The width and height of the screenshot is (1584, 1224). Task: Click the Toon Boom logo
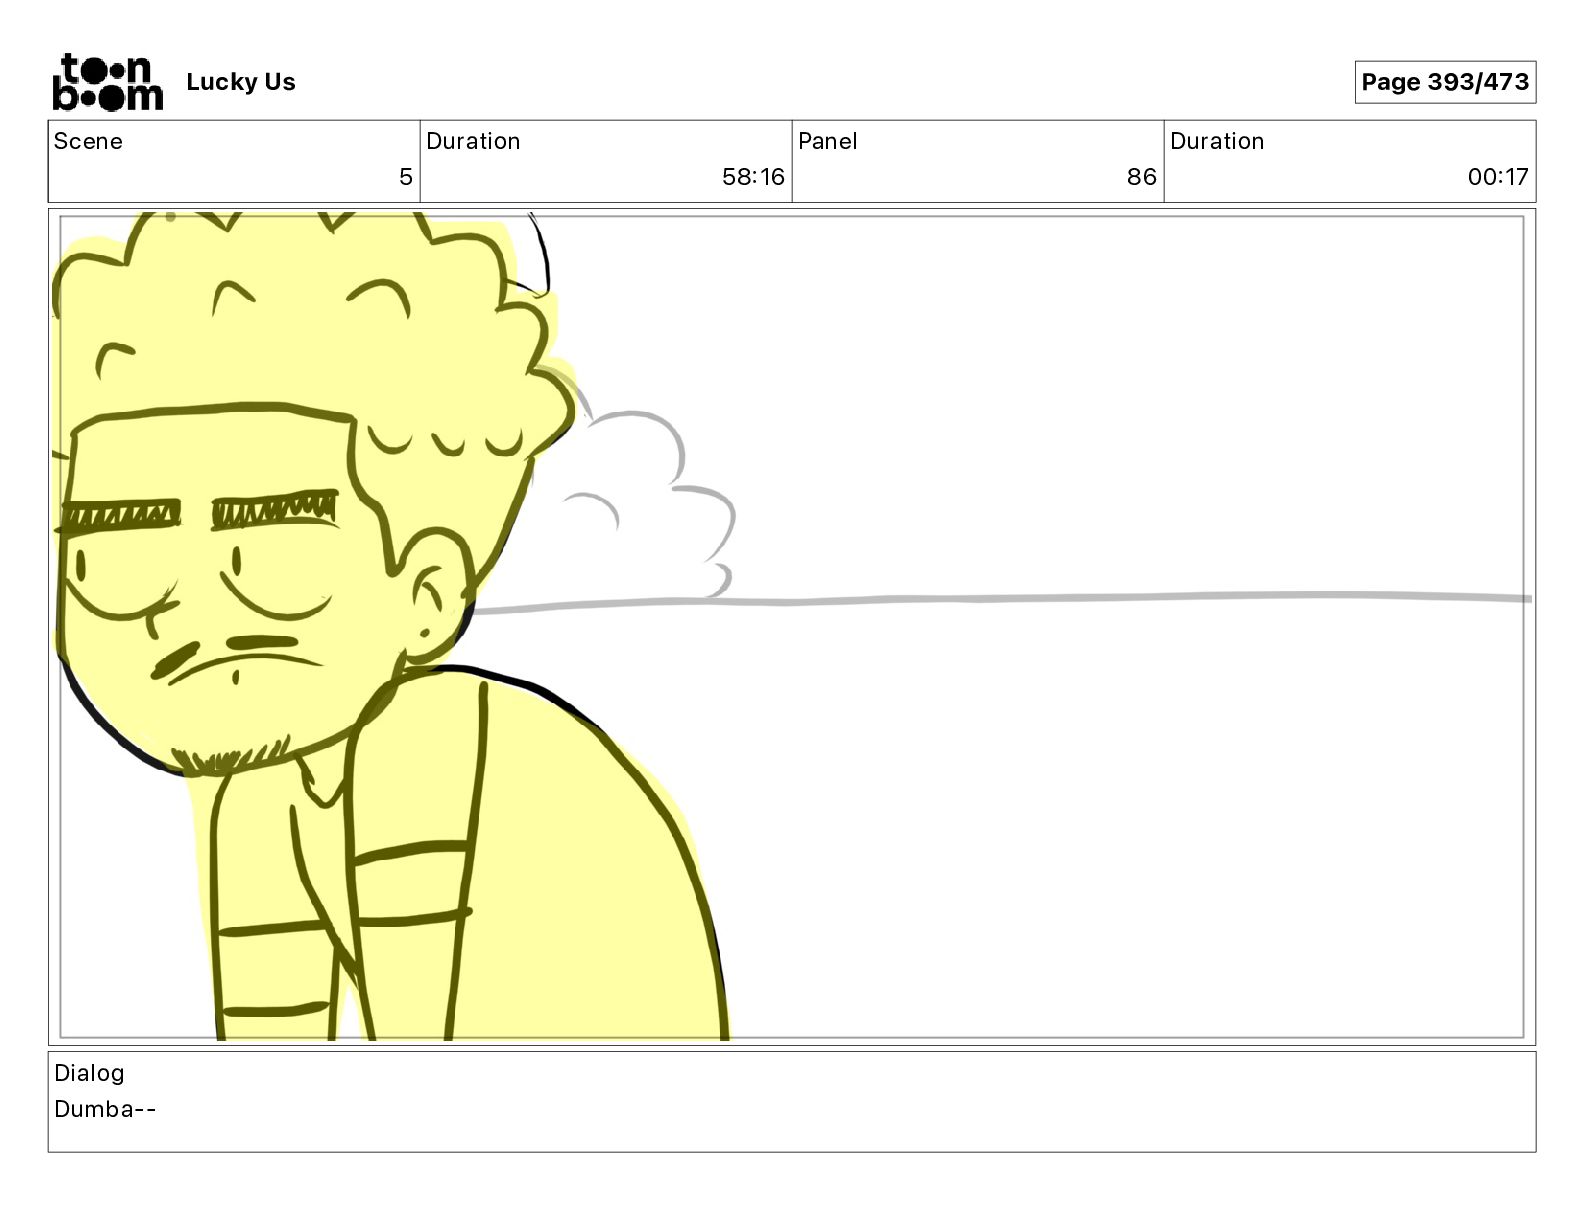click(107, 82)
